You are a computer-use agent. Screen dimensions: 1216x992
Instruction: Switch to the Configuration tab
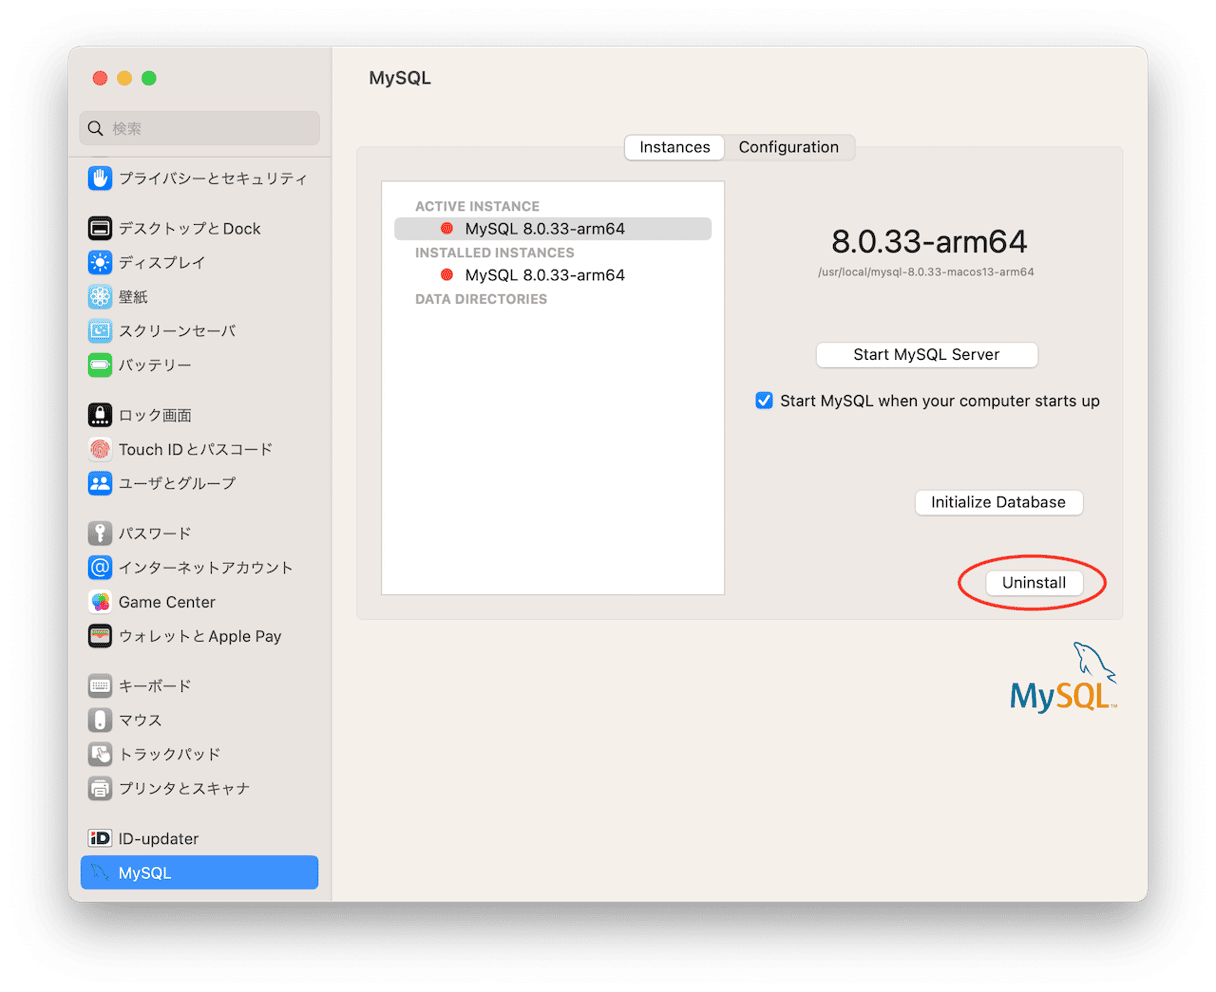pos(789,147)
